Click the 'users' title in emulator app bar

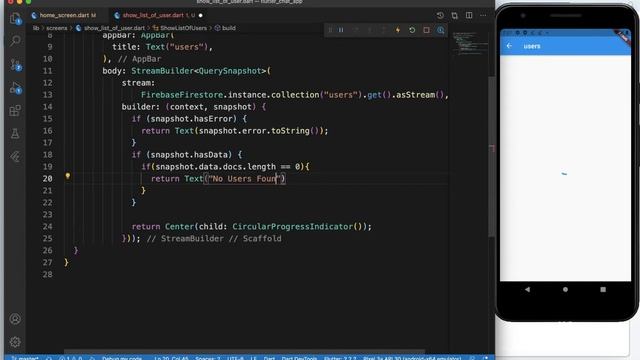532,47
